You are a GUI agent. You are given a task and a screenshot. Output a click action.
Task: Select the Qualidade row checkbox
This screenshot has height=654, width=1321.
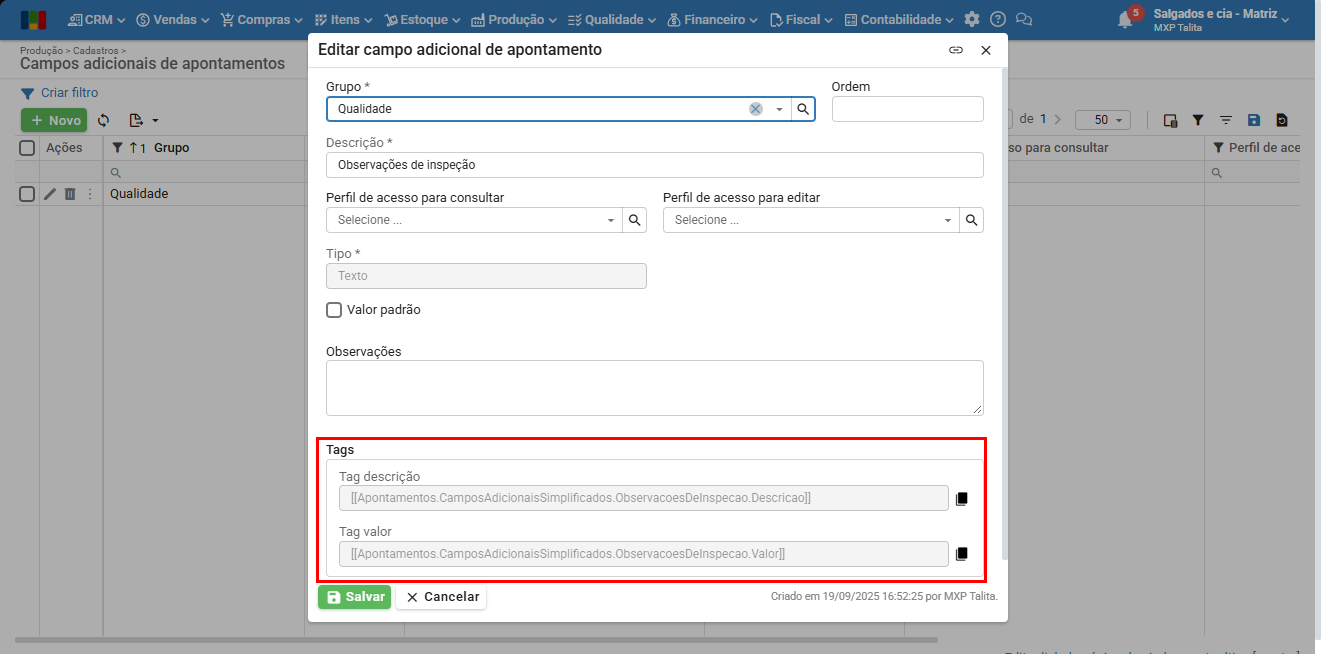(x=28, y=194)
